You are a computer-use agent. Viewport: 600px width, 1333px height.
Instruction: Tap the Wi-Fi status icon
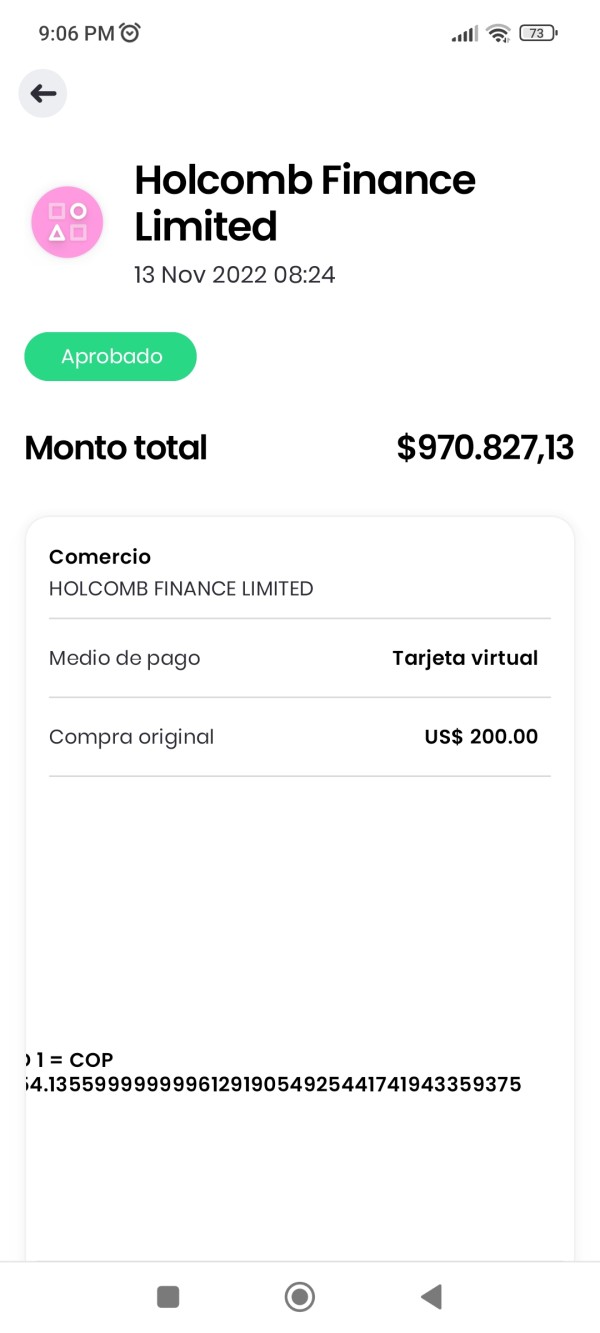pos(498,34)
